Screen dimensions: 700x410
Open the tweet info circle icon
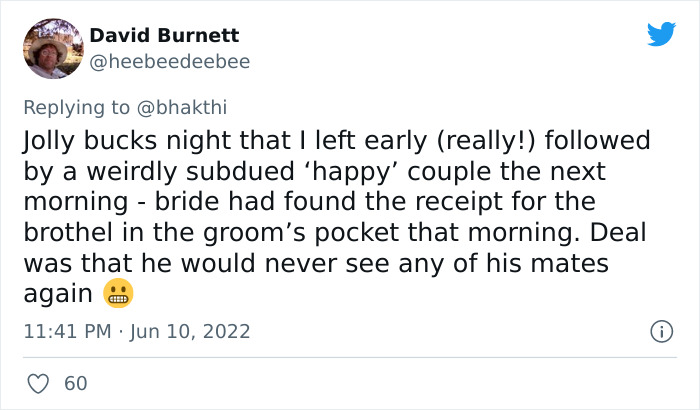661,331
